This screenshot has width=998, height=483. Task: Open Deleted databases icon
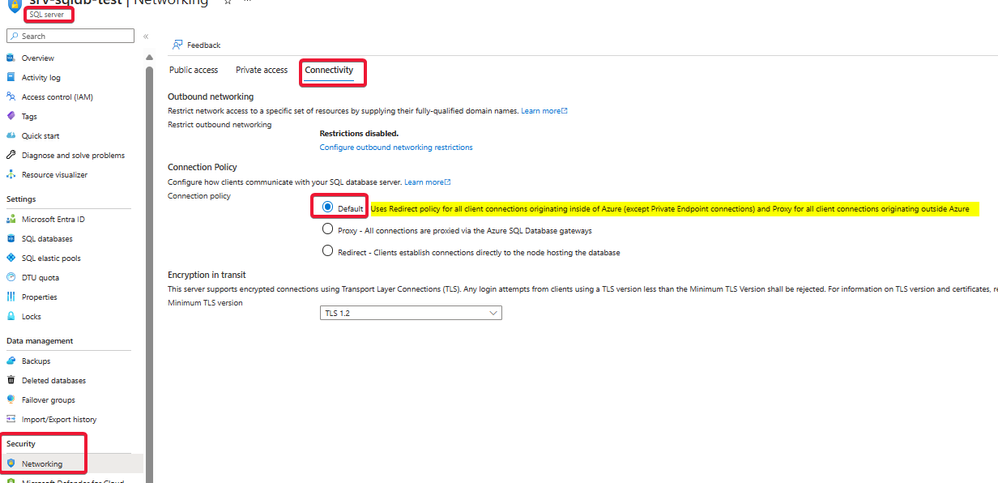(10, 381)
